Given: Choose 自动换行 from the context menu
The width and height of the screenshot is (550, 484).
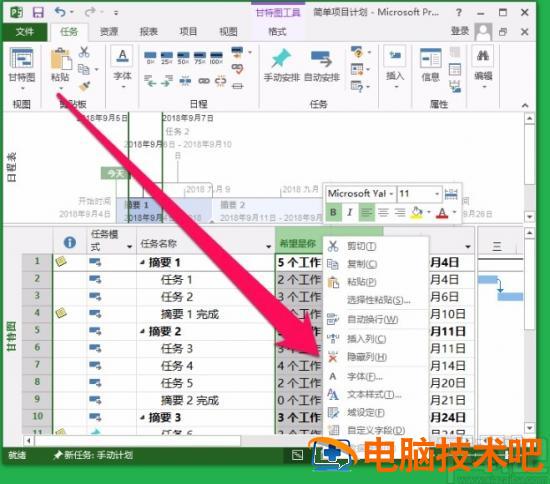Looking at the screenshot, I should point(375,319).
